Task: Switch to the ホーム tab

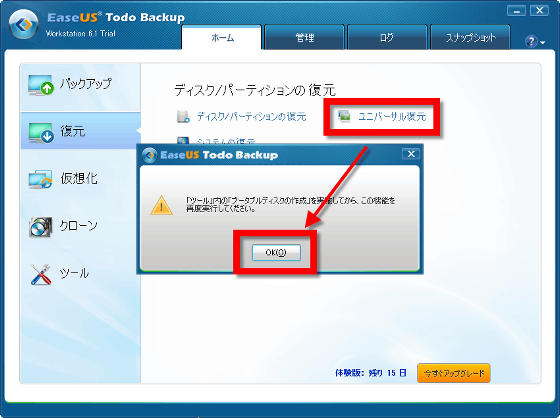Action: [x=221, y=38]
